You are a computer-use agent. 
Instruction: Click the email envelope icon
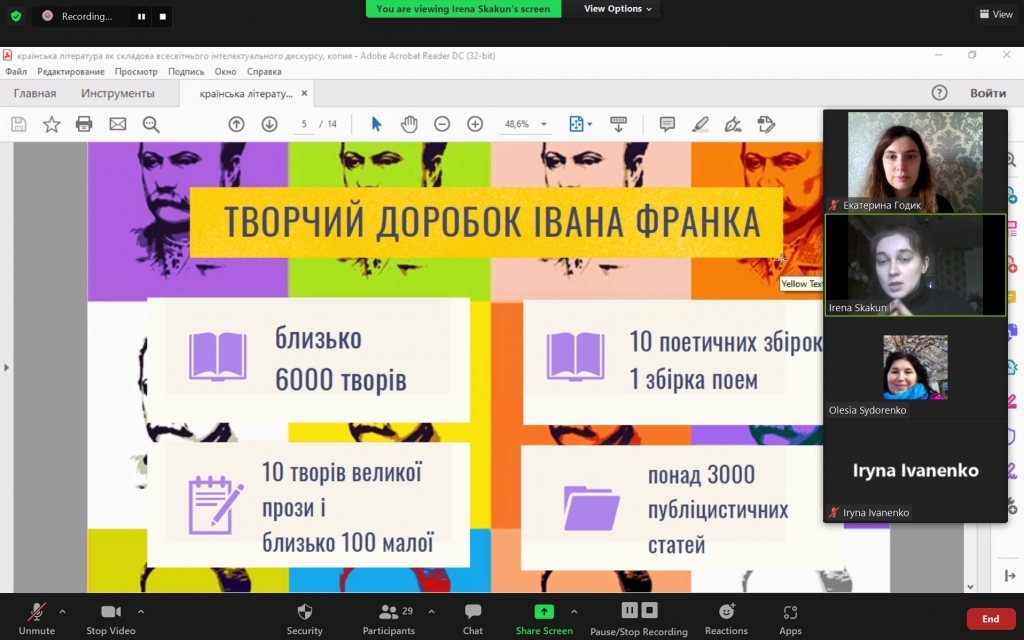(118, 124)
